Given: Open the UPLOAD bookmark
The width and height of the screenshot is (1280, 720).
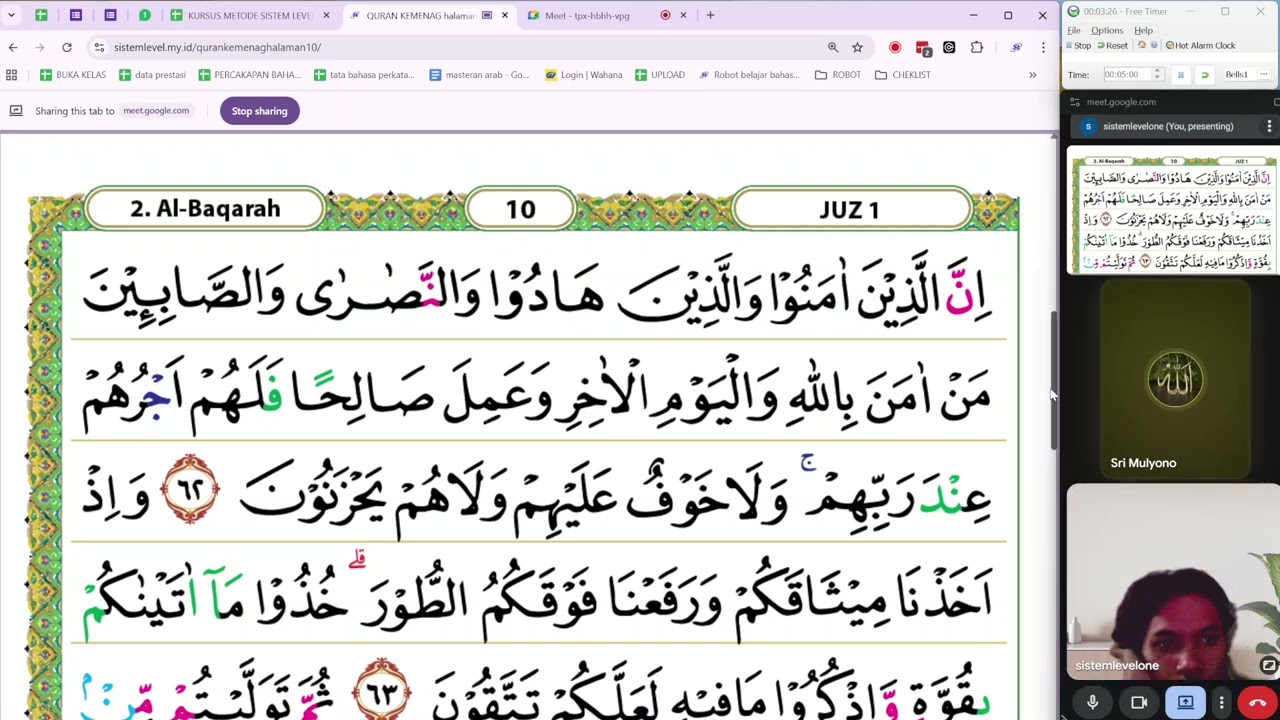Looking at the screenshot, I should [x=660, y=75].
